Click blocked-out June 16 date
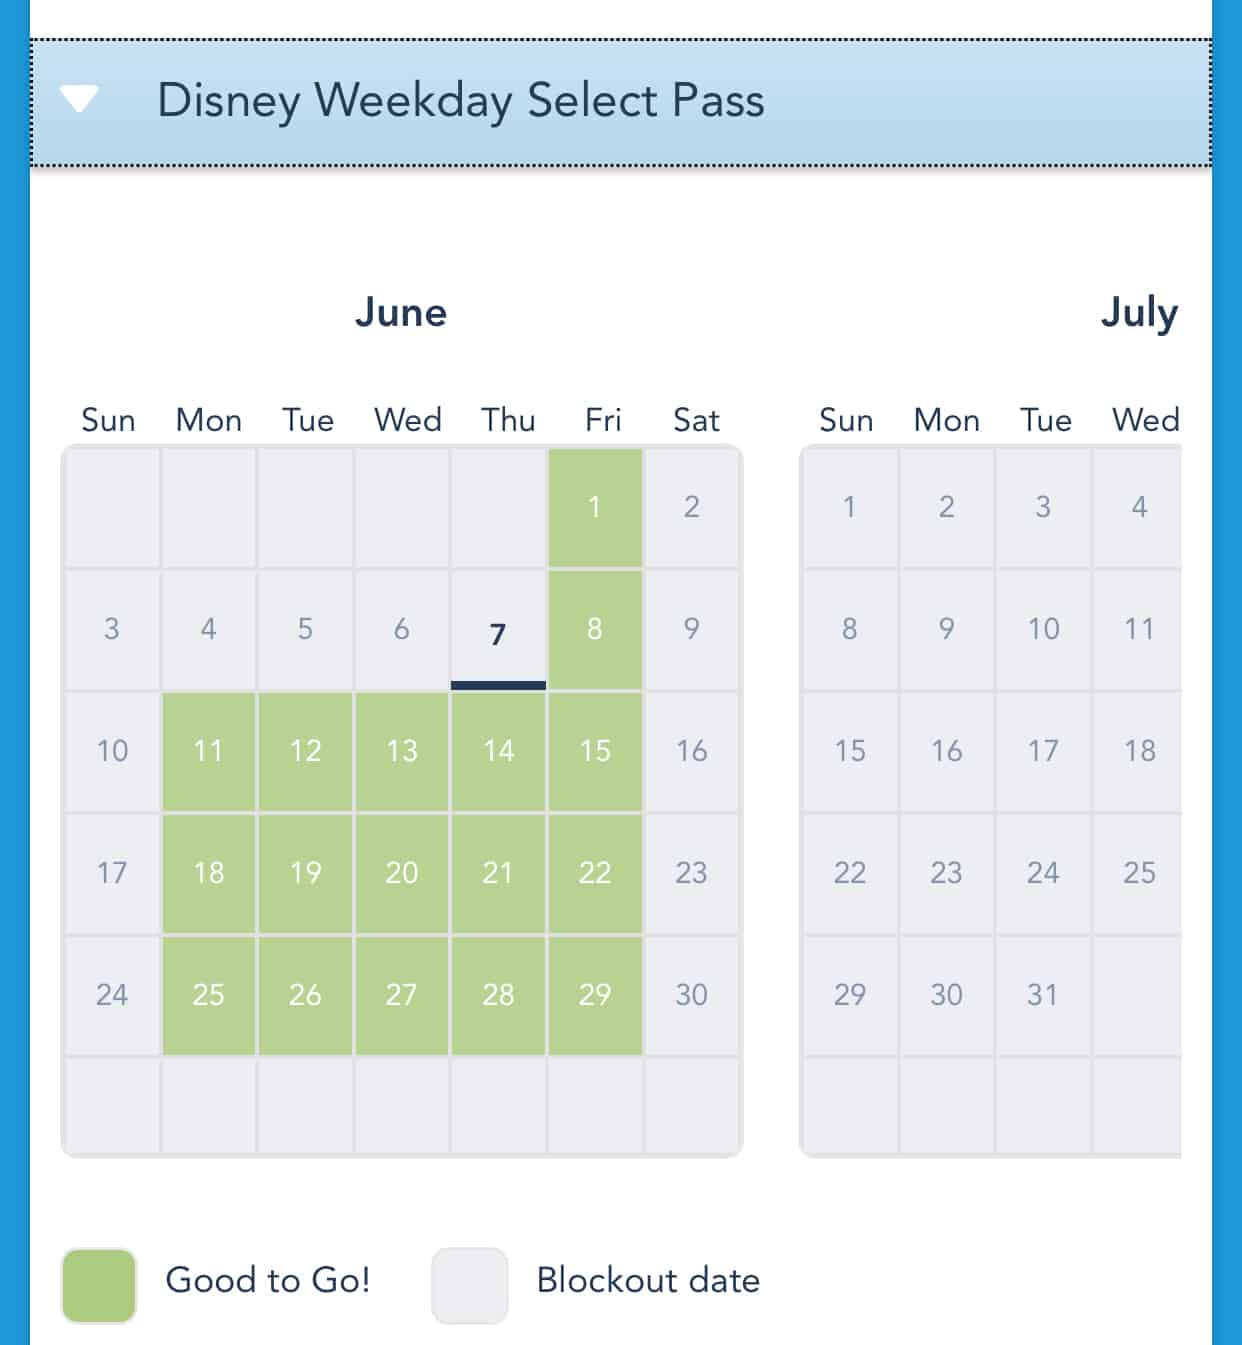Screen dimensions: 1242x1345 (692, 751)
